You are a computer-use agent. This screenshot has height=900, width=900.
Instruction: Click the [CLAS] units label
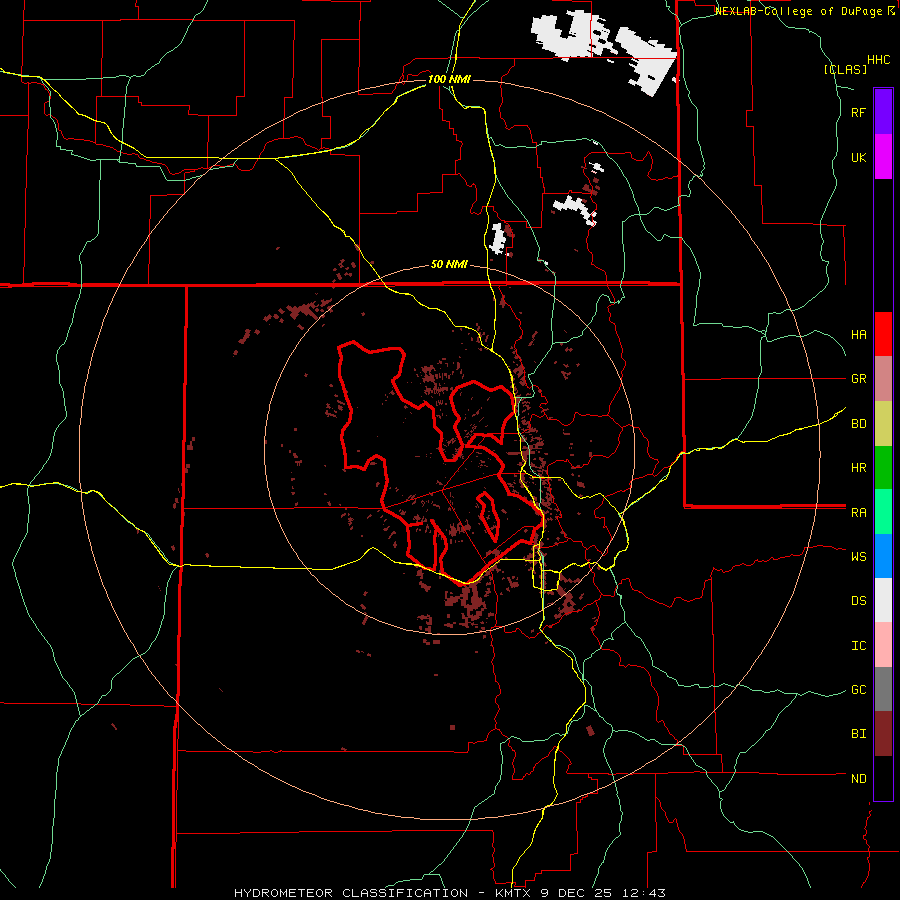point(845,69)
